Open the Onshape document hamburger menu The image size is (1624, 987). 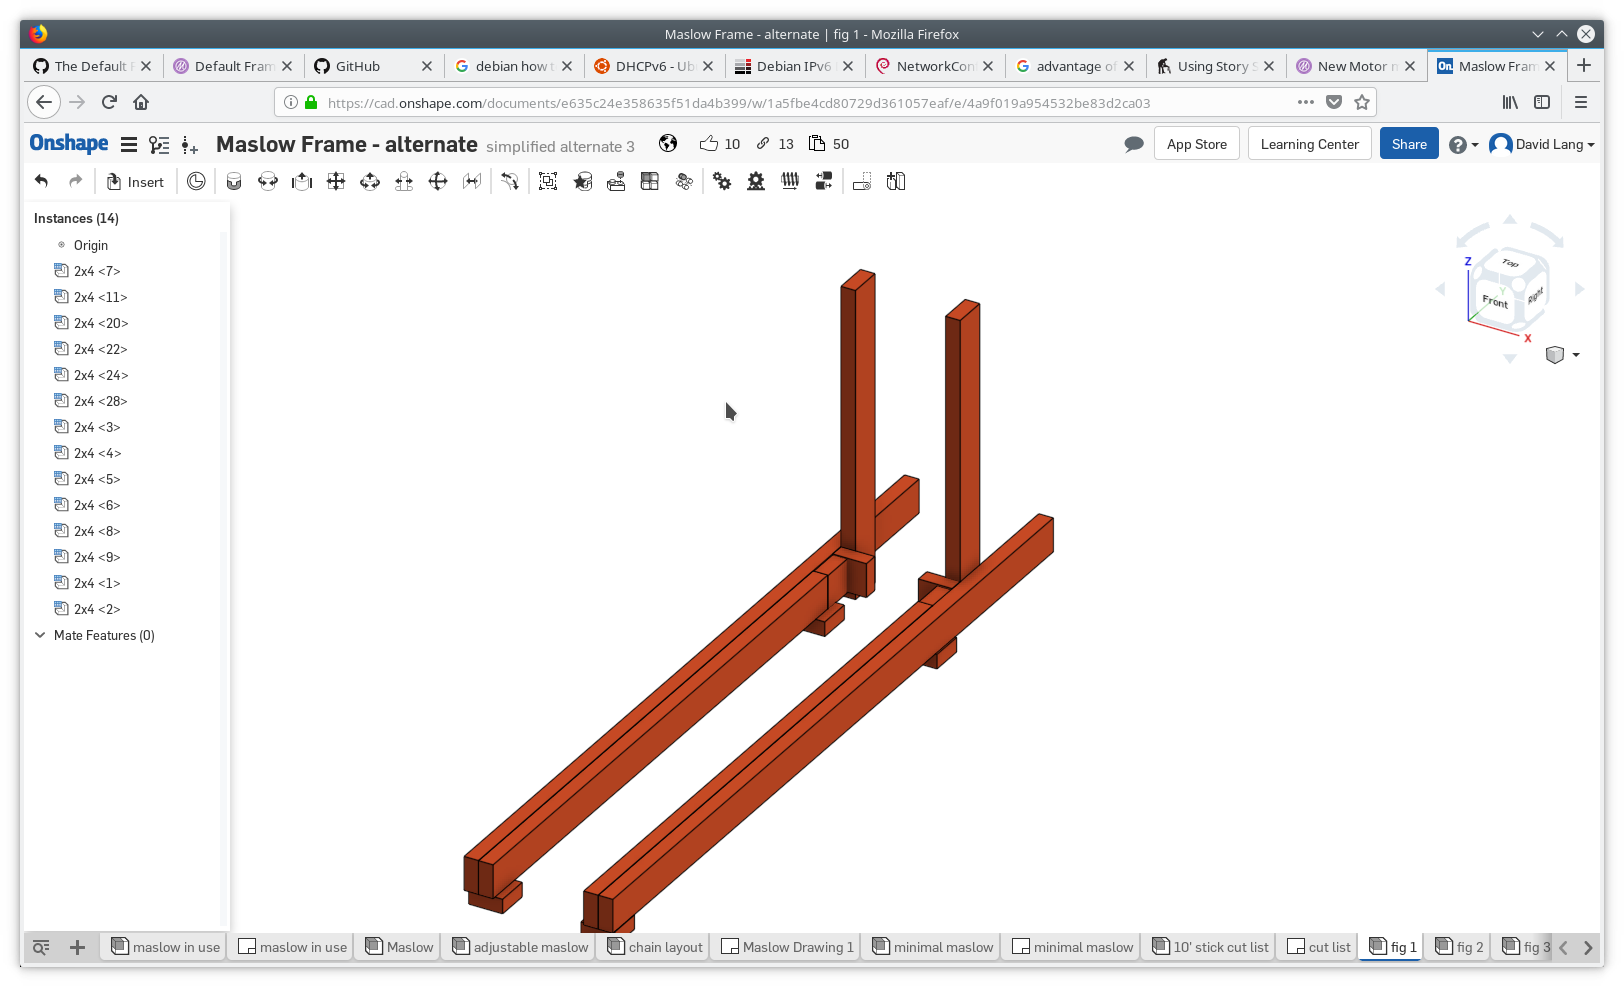[x=129, y=145]
